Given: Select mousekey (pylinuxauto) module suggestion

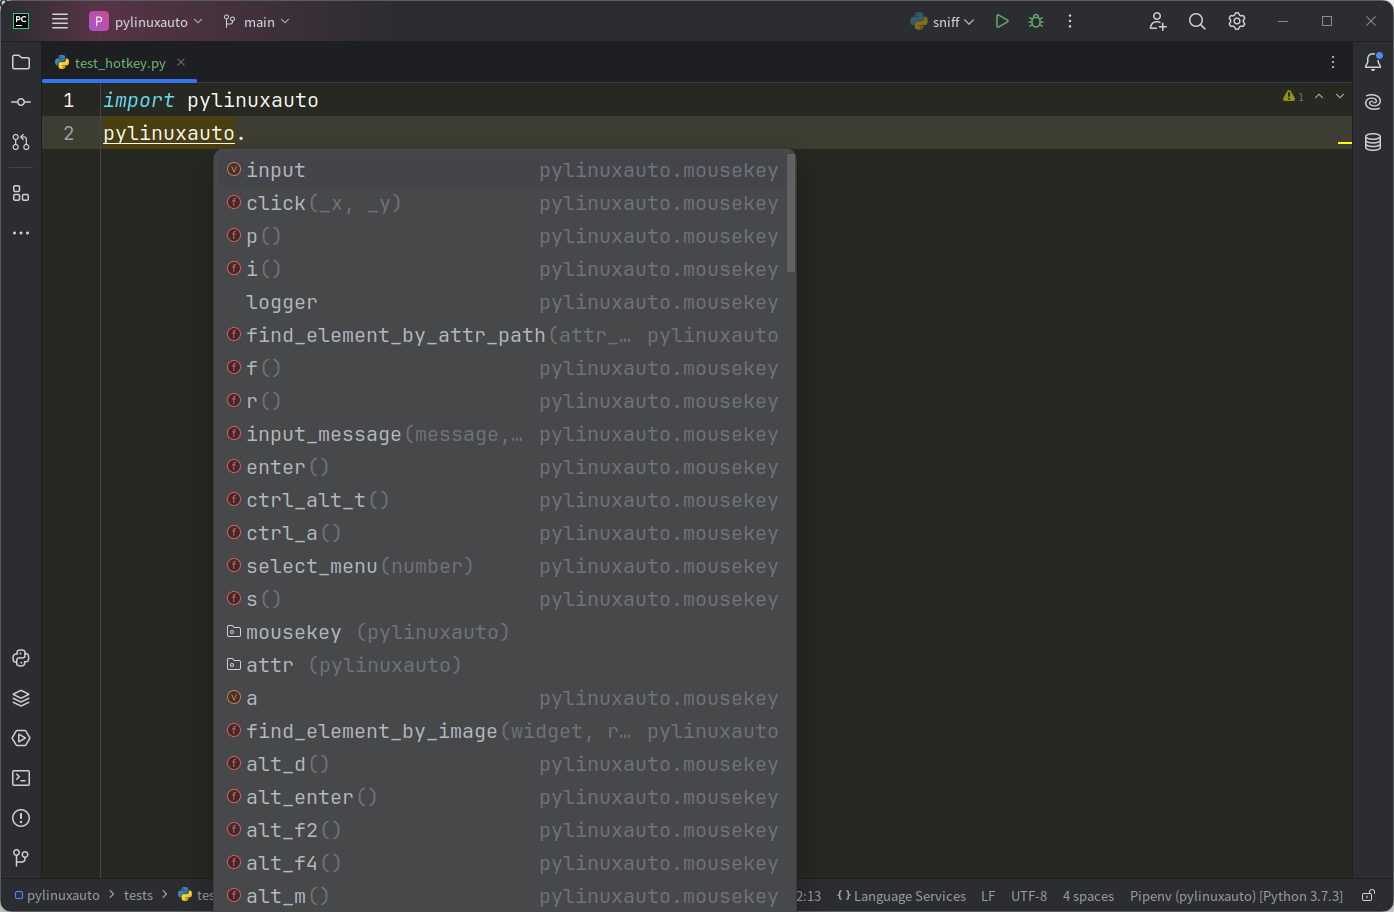Looking at the screenshot, I should click(502, 632).
